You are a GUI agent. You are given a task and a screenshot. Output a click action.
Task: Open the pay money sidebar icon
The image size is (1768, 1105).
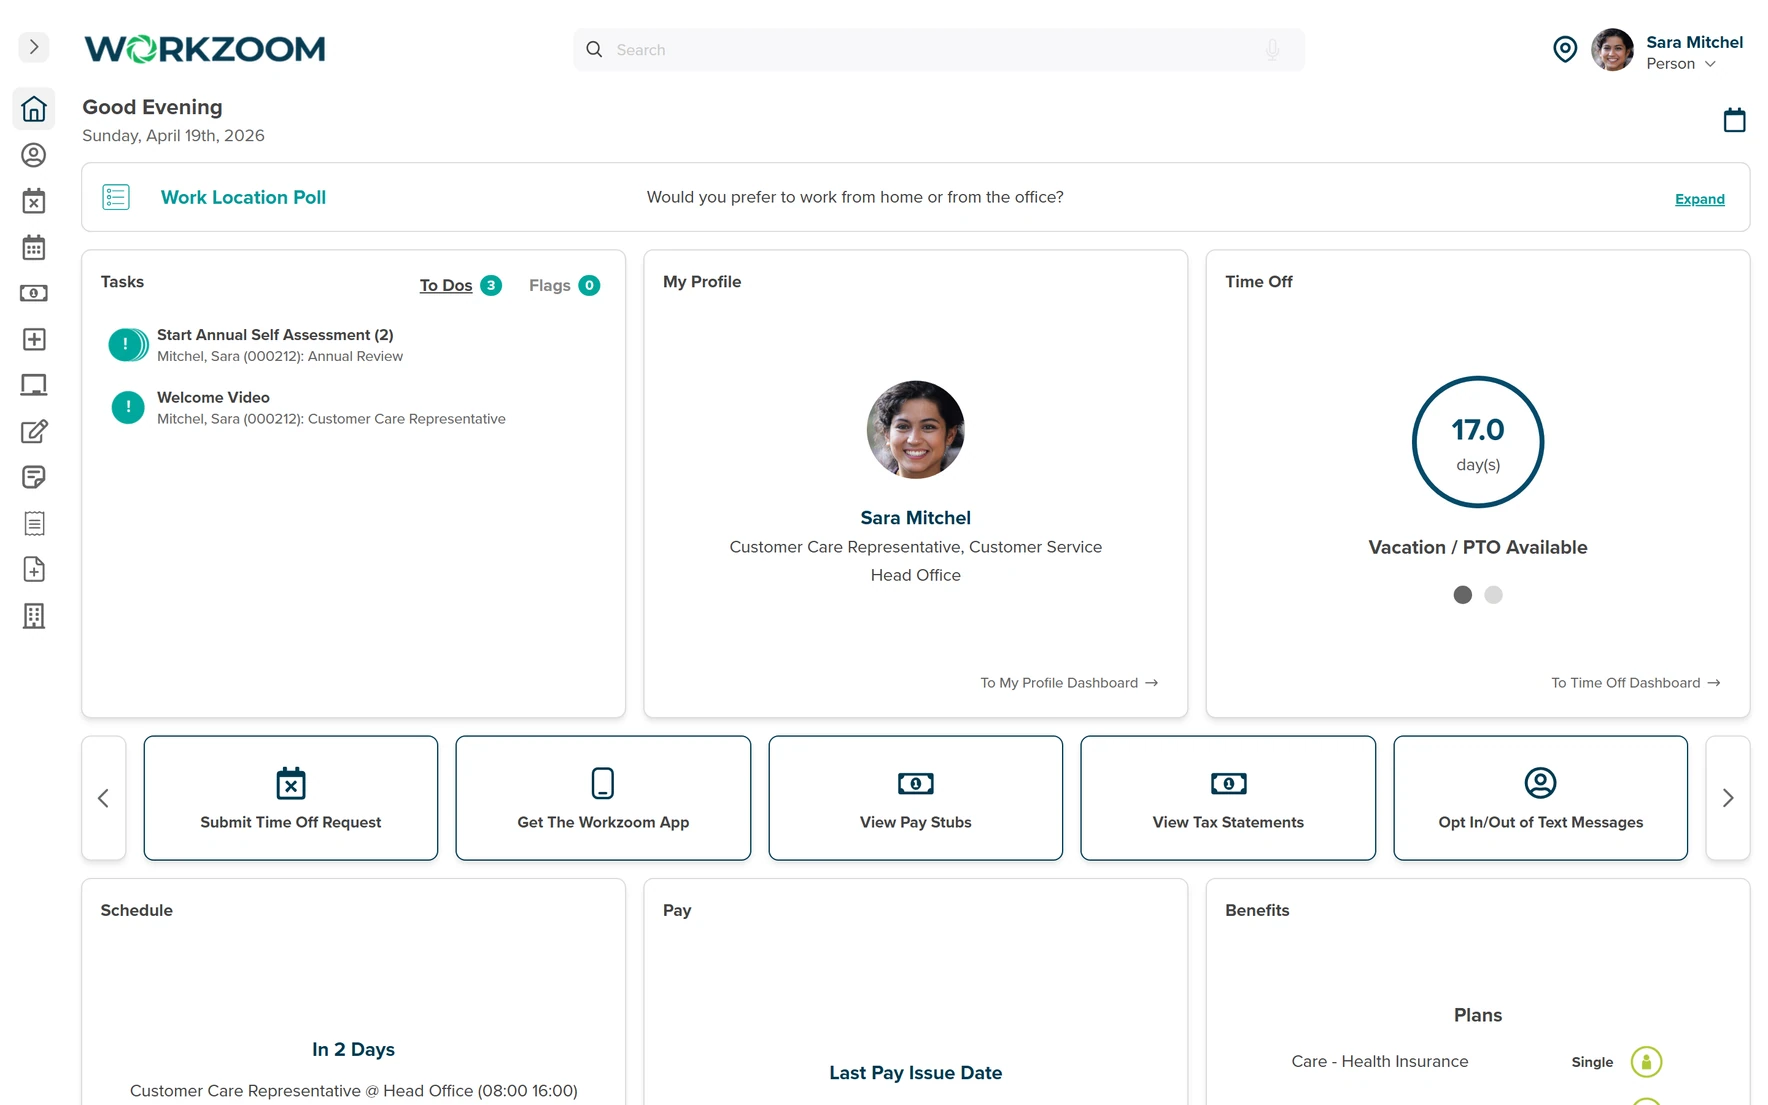tap(34, 293)
